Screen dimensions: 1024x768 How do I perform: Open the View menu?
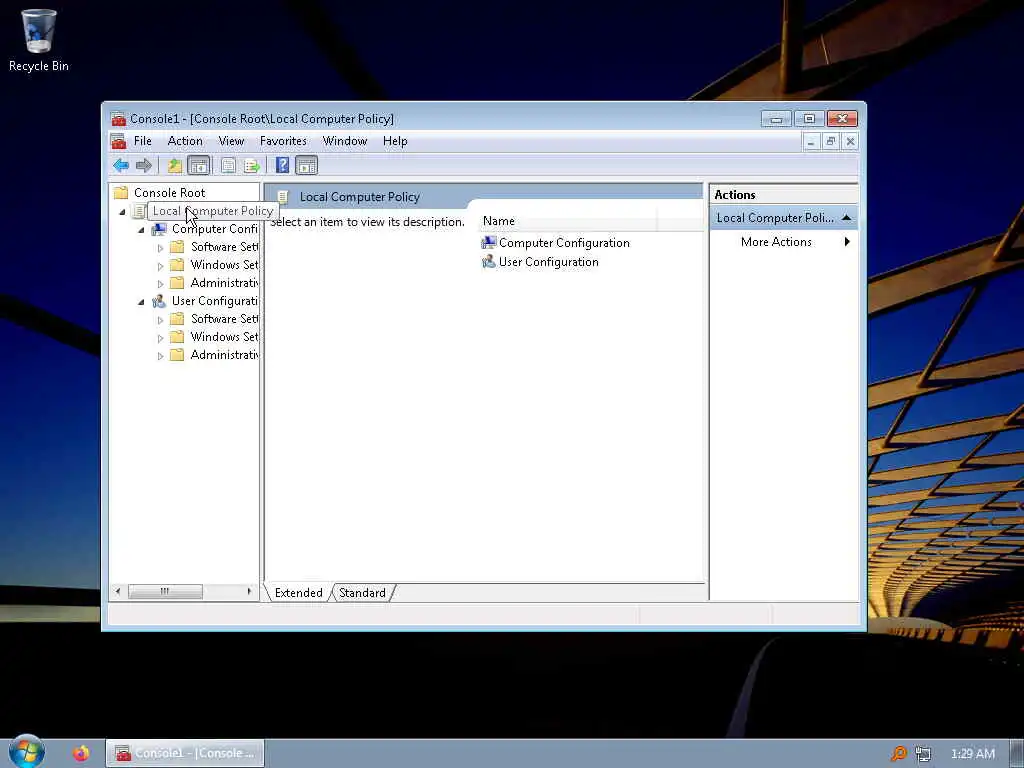coord(231,141)
